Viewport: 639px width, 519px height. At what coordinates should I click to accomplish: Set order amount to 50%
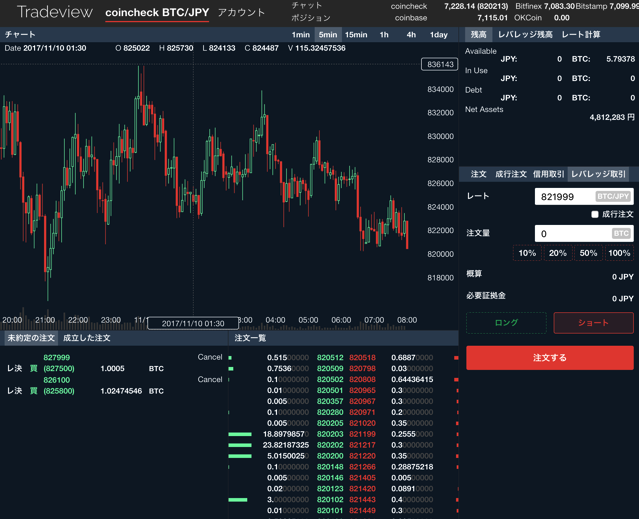588,253
